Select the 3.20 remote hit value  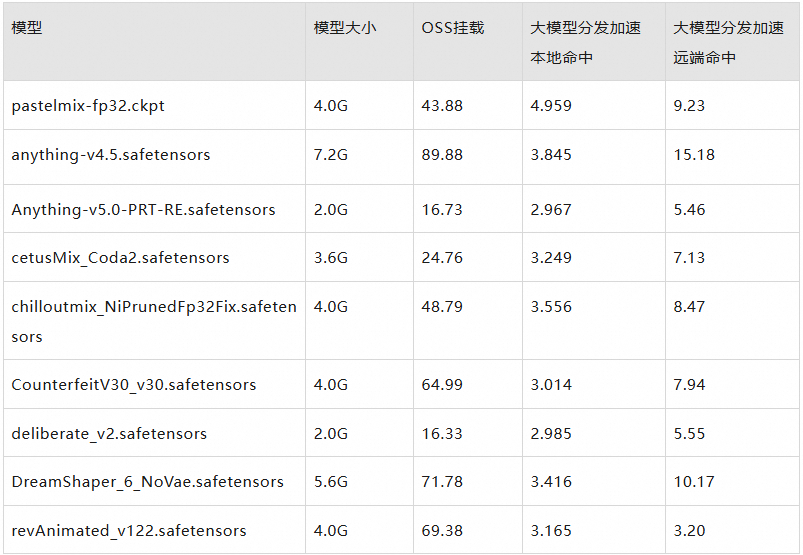pyautogui.click(x=689, y=530)
